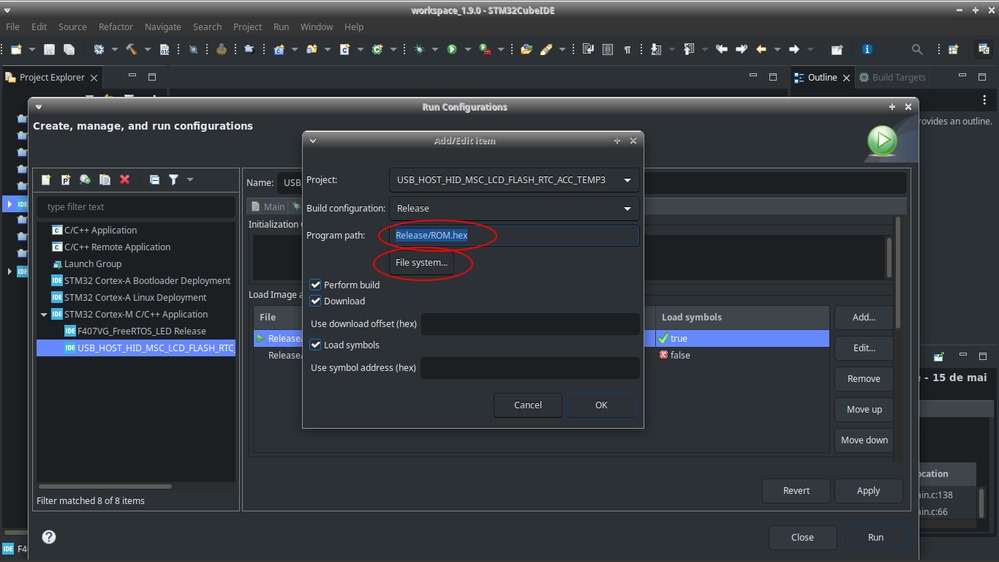This screenshot has height=562, width=999.
Task: Open the Navigate menu
Action: pyautogui.click(x=162, y=27)
